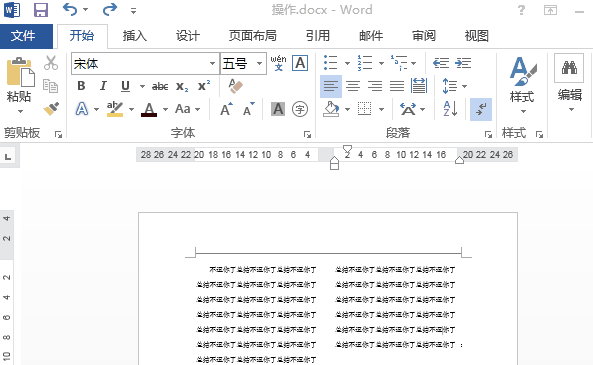Click the 粘贴 paste button
Image resolution: width=593 pixels, height=365 pixels.
click(x=20, y=85)
